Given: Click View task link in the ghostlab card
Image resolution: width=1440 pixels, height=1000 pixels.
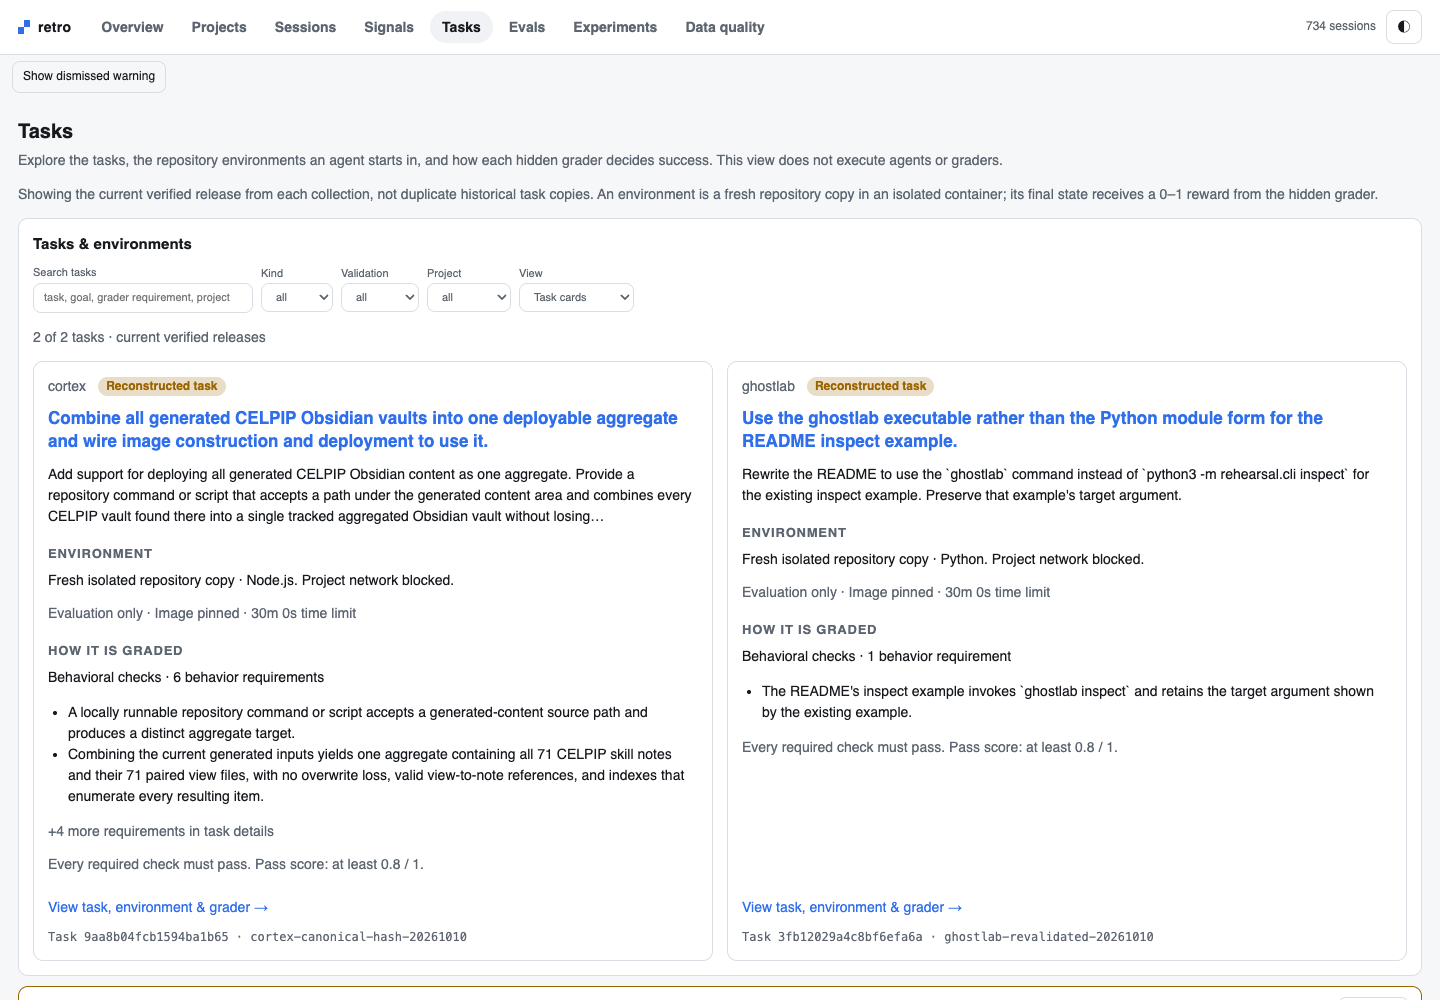Looking at the screenshot, I should 852,907.
